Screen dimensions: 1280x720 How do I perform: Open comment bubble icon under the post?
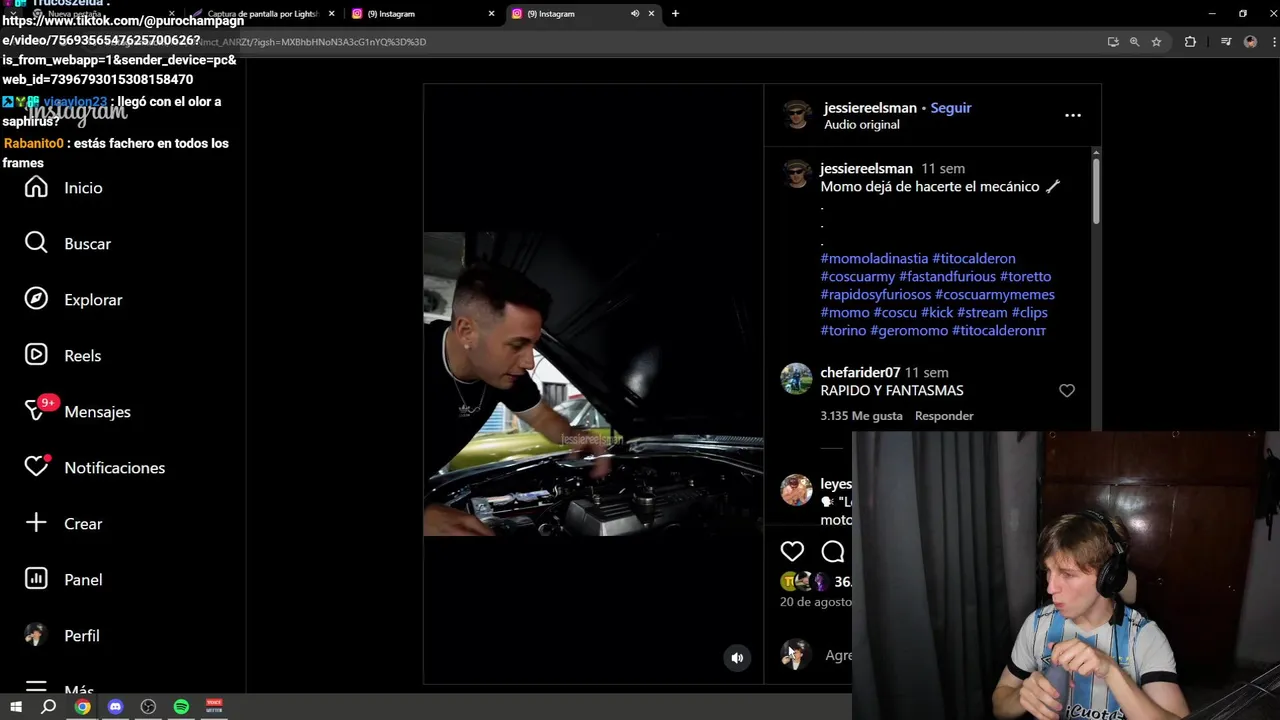833,551
